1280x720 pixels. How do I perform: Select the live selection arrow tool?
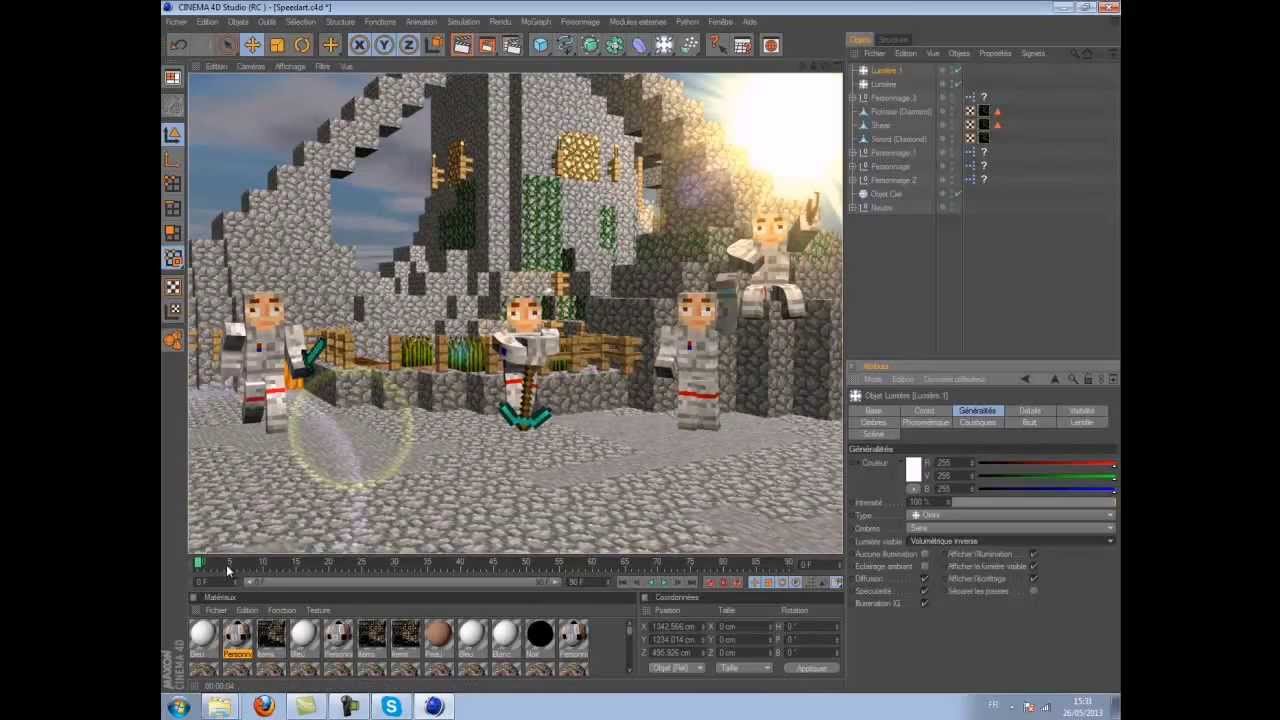click(x=227, y=45)
